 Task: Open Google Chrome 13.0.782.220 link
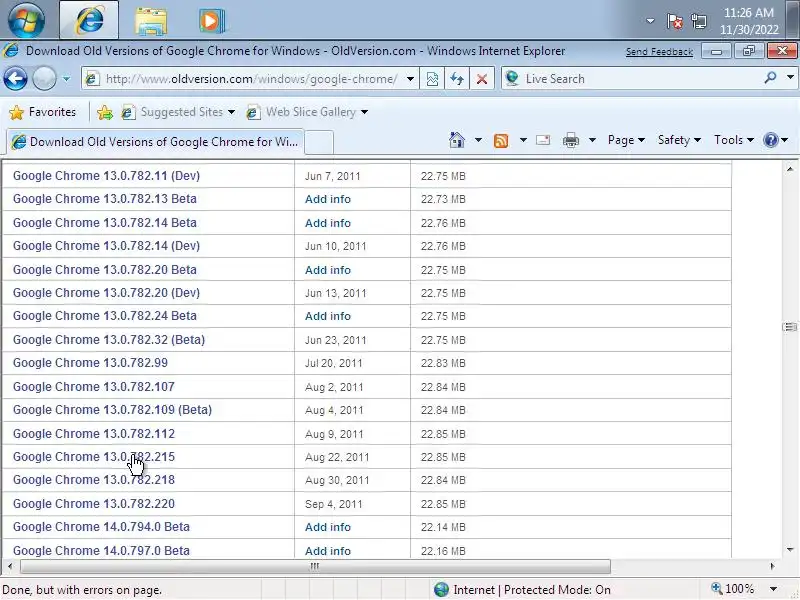(x=94, y=504)
